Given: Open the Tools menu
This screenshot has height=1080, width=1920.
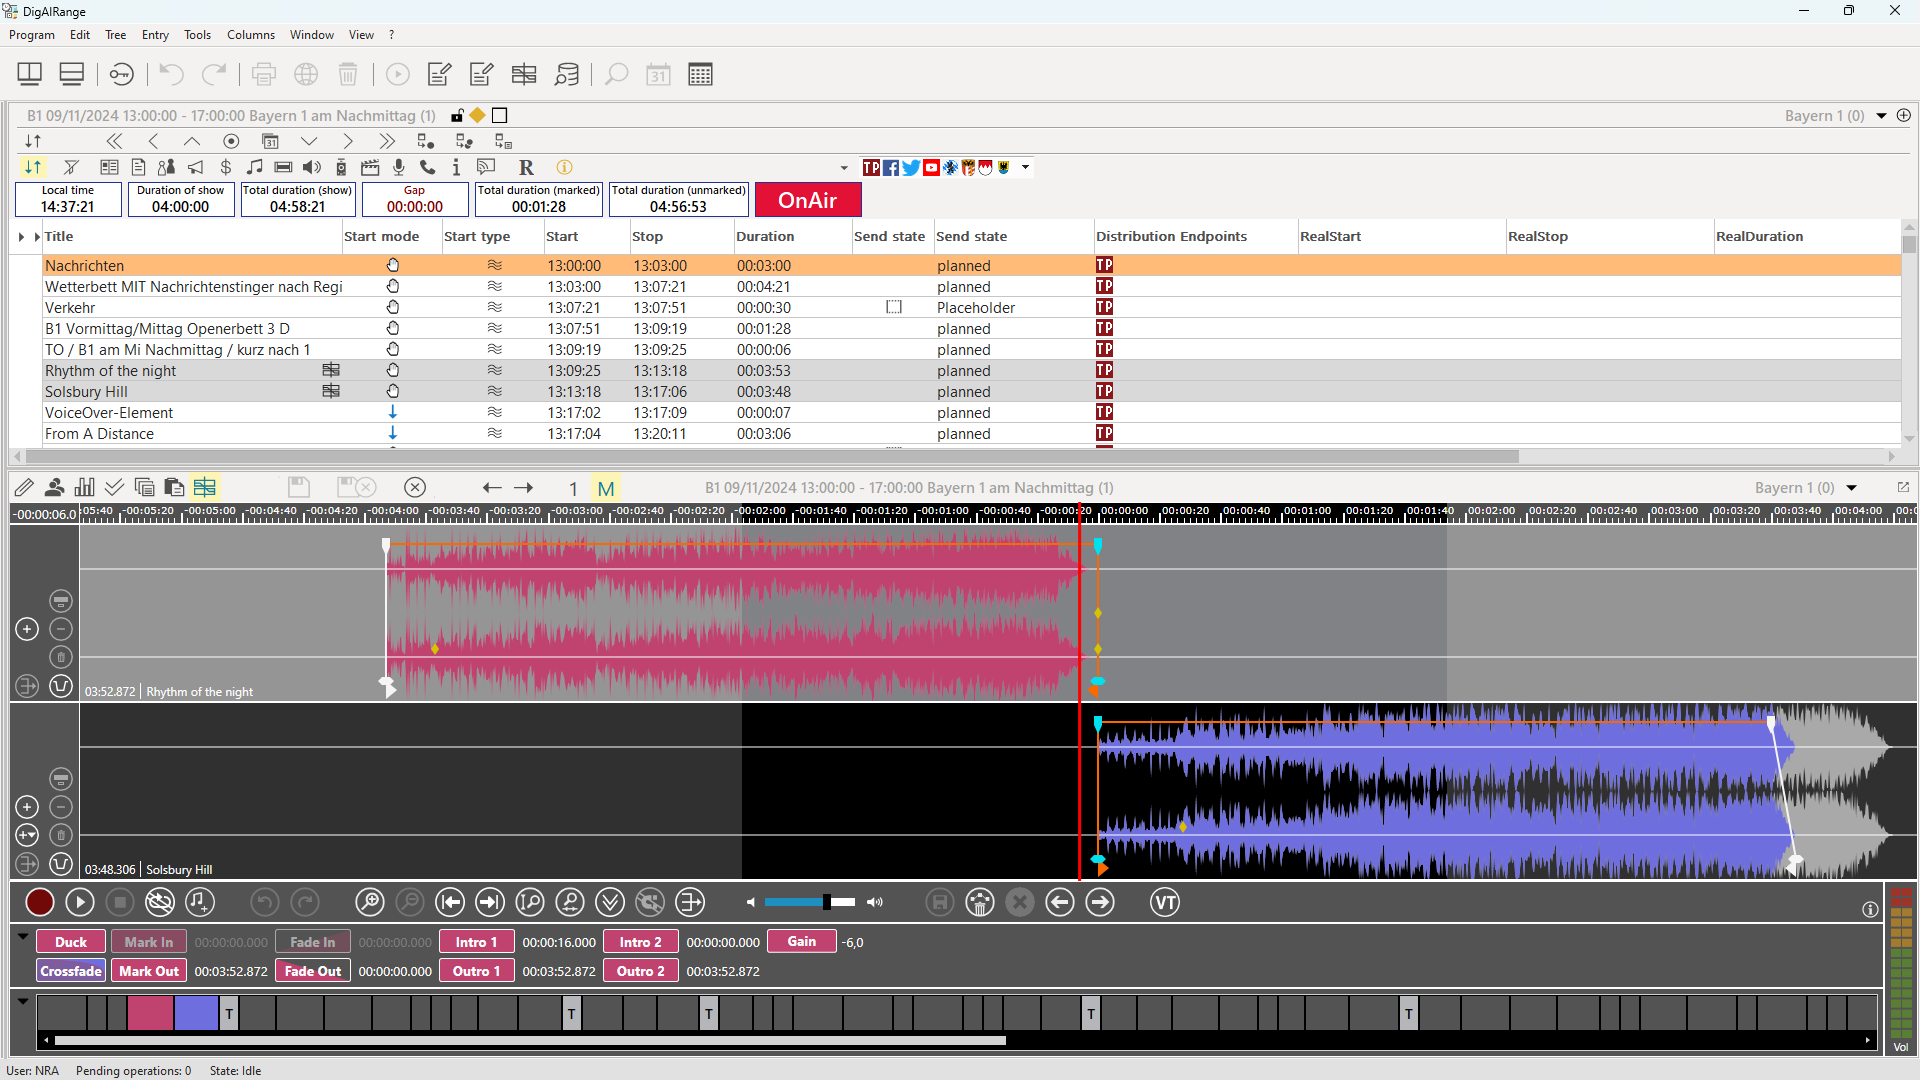Looking at the screenshot, I should 197,35.
